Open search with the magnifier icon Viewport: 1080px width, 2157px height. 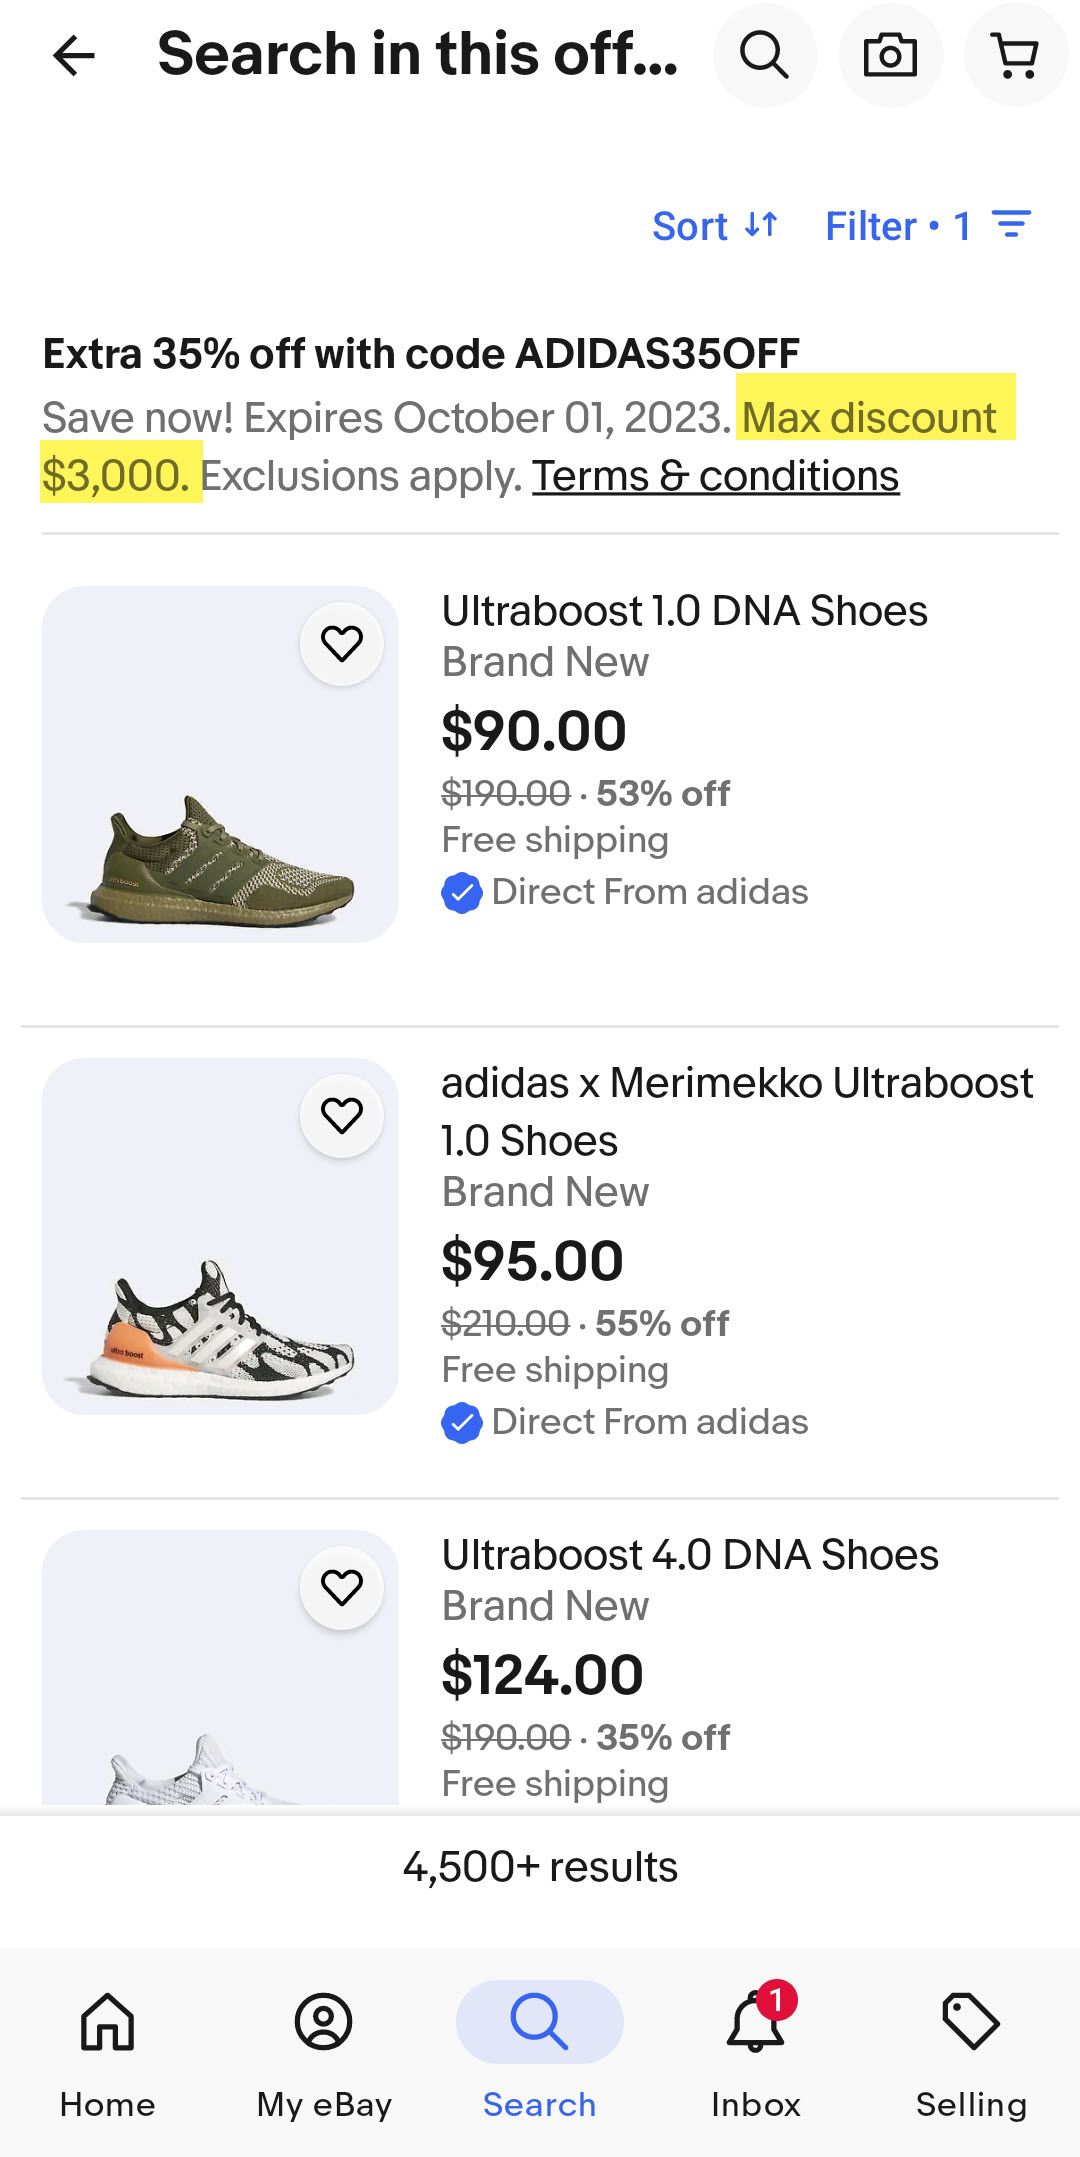764,55
